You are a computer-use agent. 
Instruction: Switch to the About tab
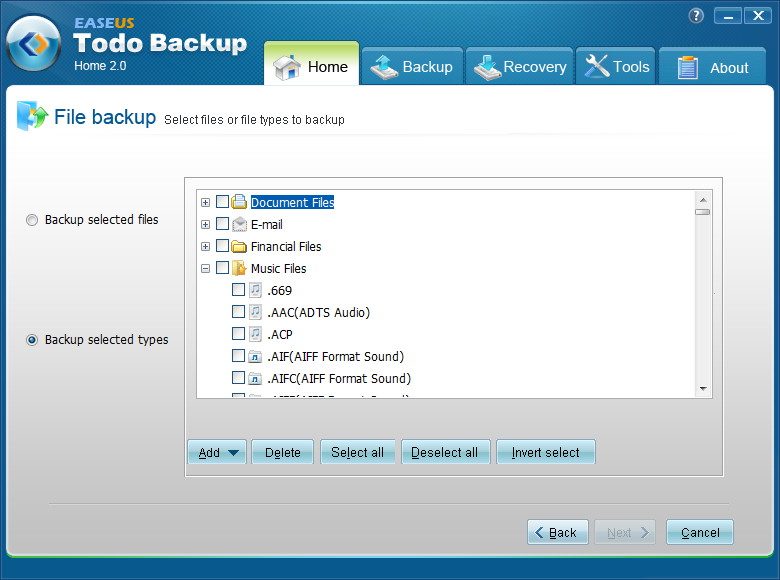712,67
